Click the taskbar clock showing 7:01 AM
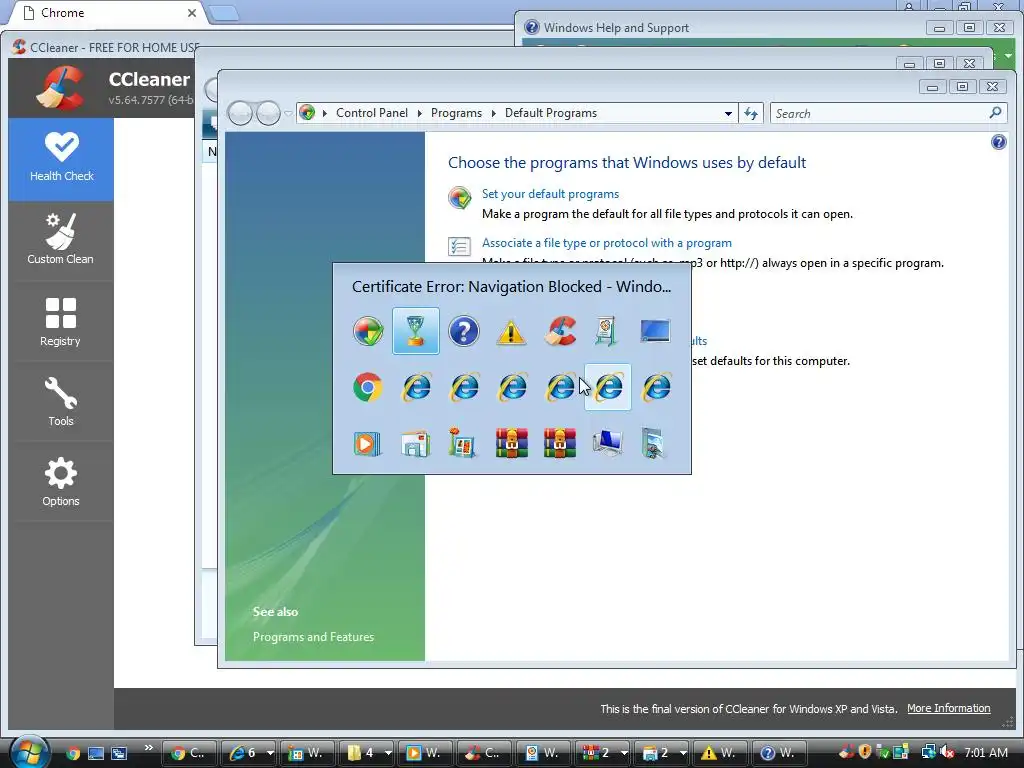 point(985,752)
